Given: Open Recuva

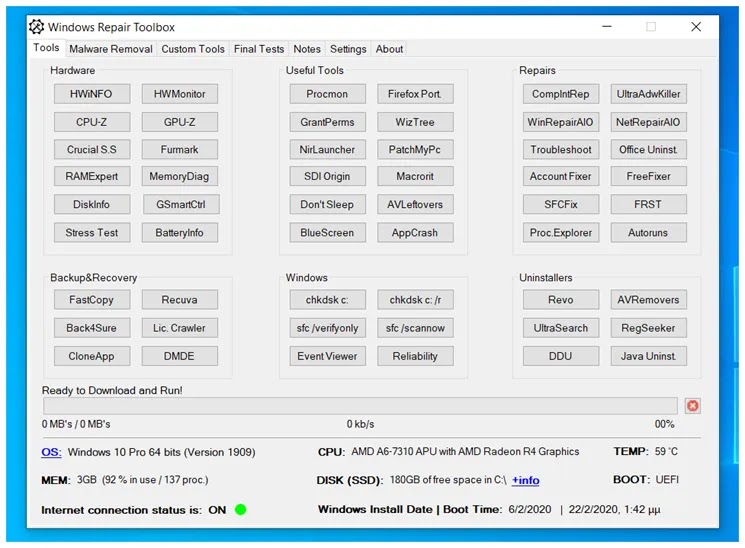Looking at the screenshot, I should pyautogui.click(x=180, y=300).
